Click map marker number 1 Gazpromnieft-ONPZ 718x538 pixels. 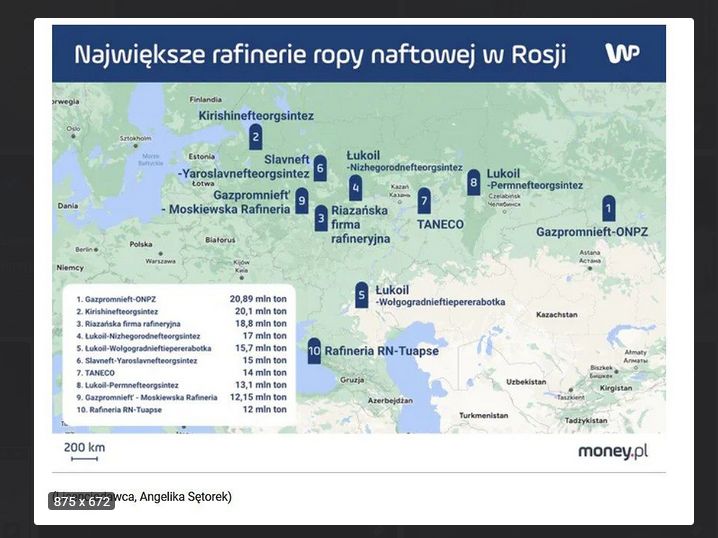(x=608, y=208)
